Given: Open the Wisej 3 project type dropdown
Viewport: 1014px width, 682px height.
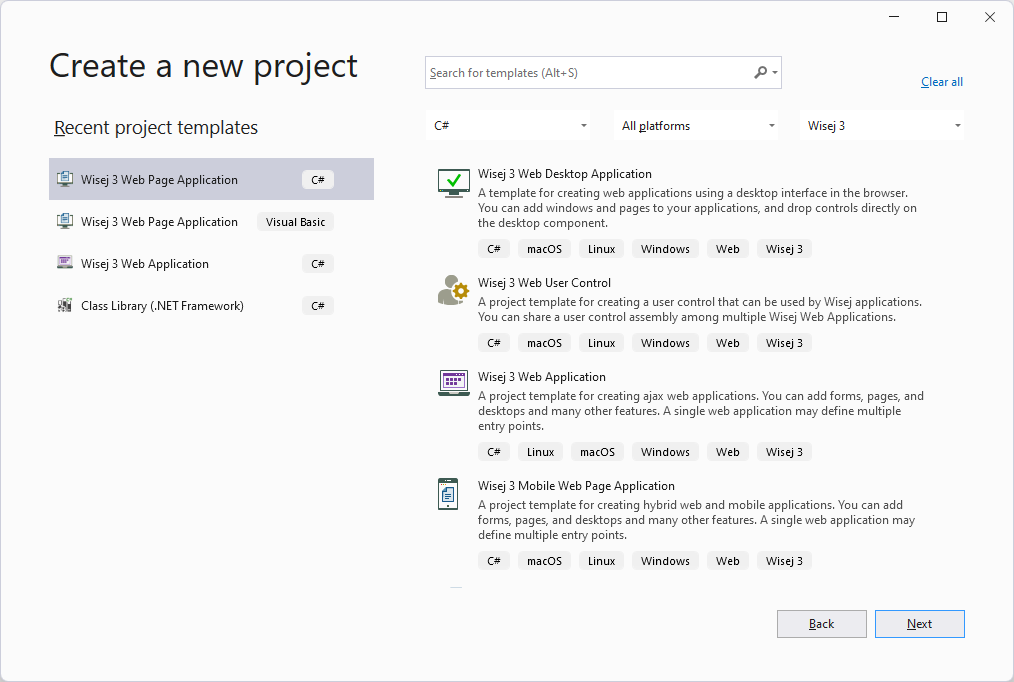Looking at the screenshot, I should click(x=882, y=125).
